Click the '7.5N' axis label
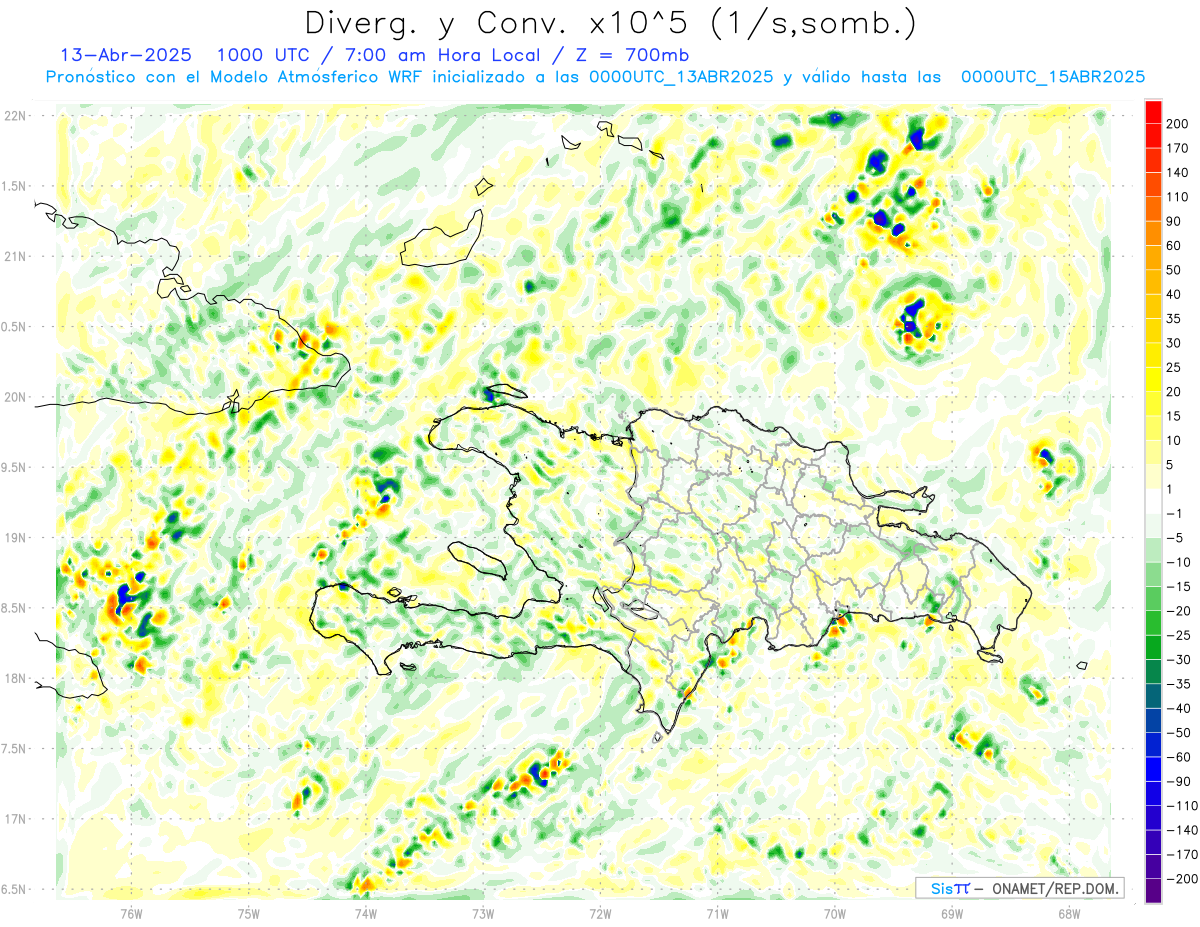This screenshot has height=927, width=1200. click(15, 749)
